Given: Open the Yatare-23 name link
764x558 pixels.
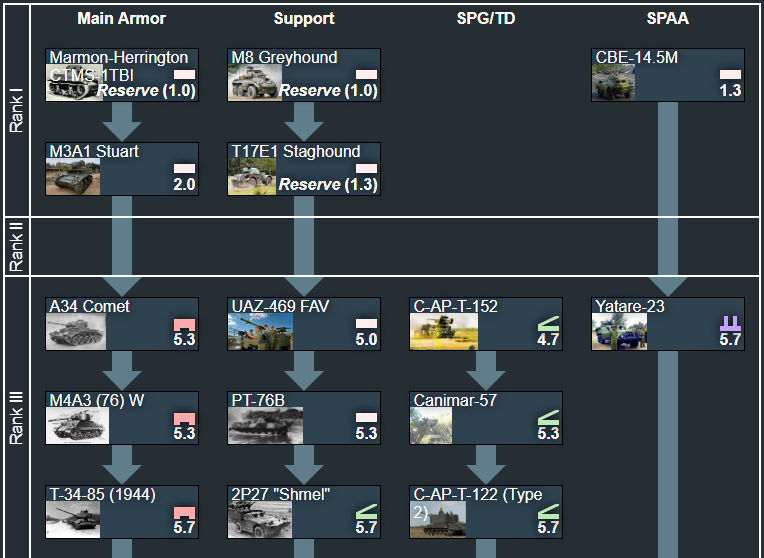Looking at the screenshot, I should 630,307.
